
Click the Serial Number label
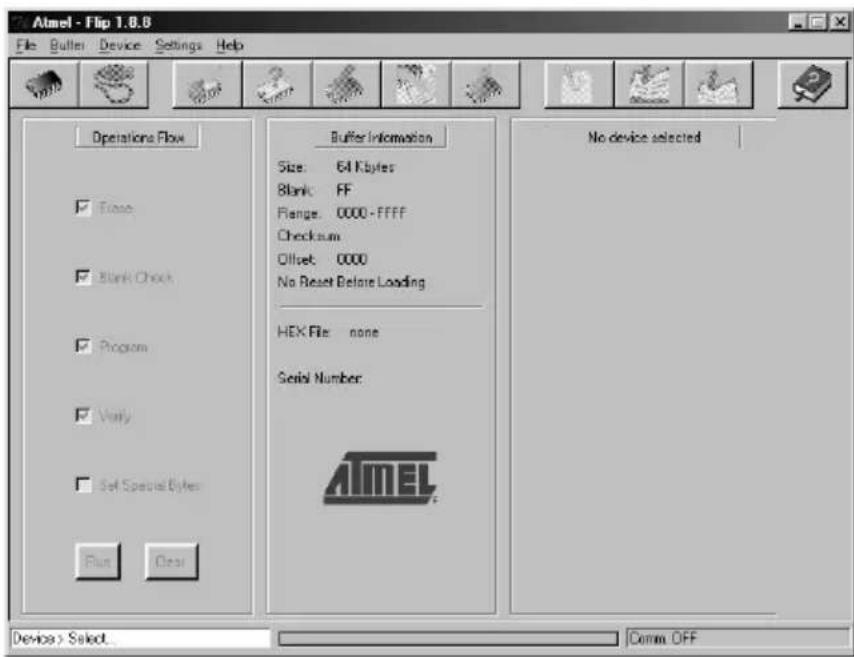coord(320,378)
